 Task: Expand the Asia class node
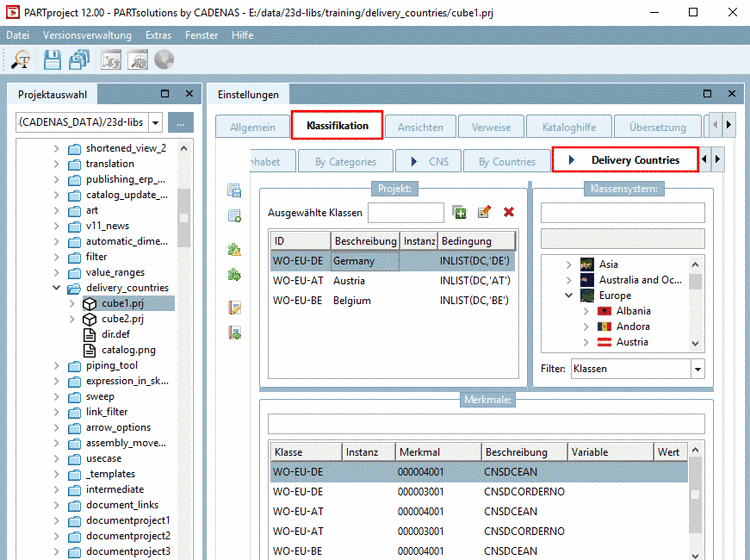569,264
